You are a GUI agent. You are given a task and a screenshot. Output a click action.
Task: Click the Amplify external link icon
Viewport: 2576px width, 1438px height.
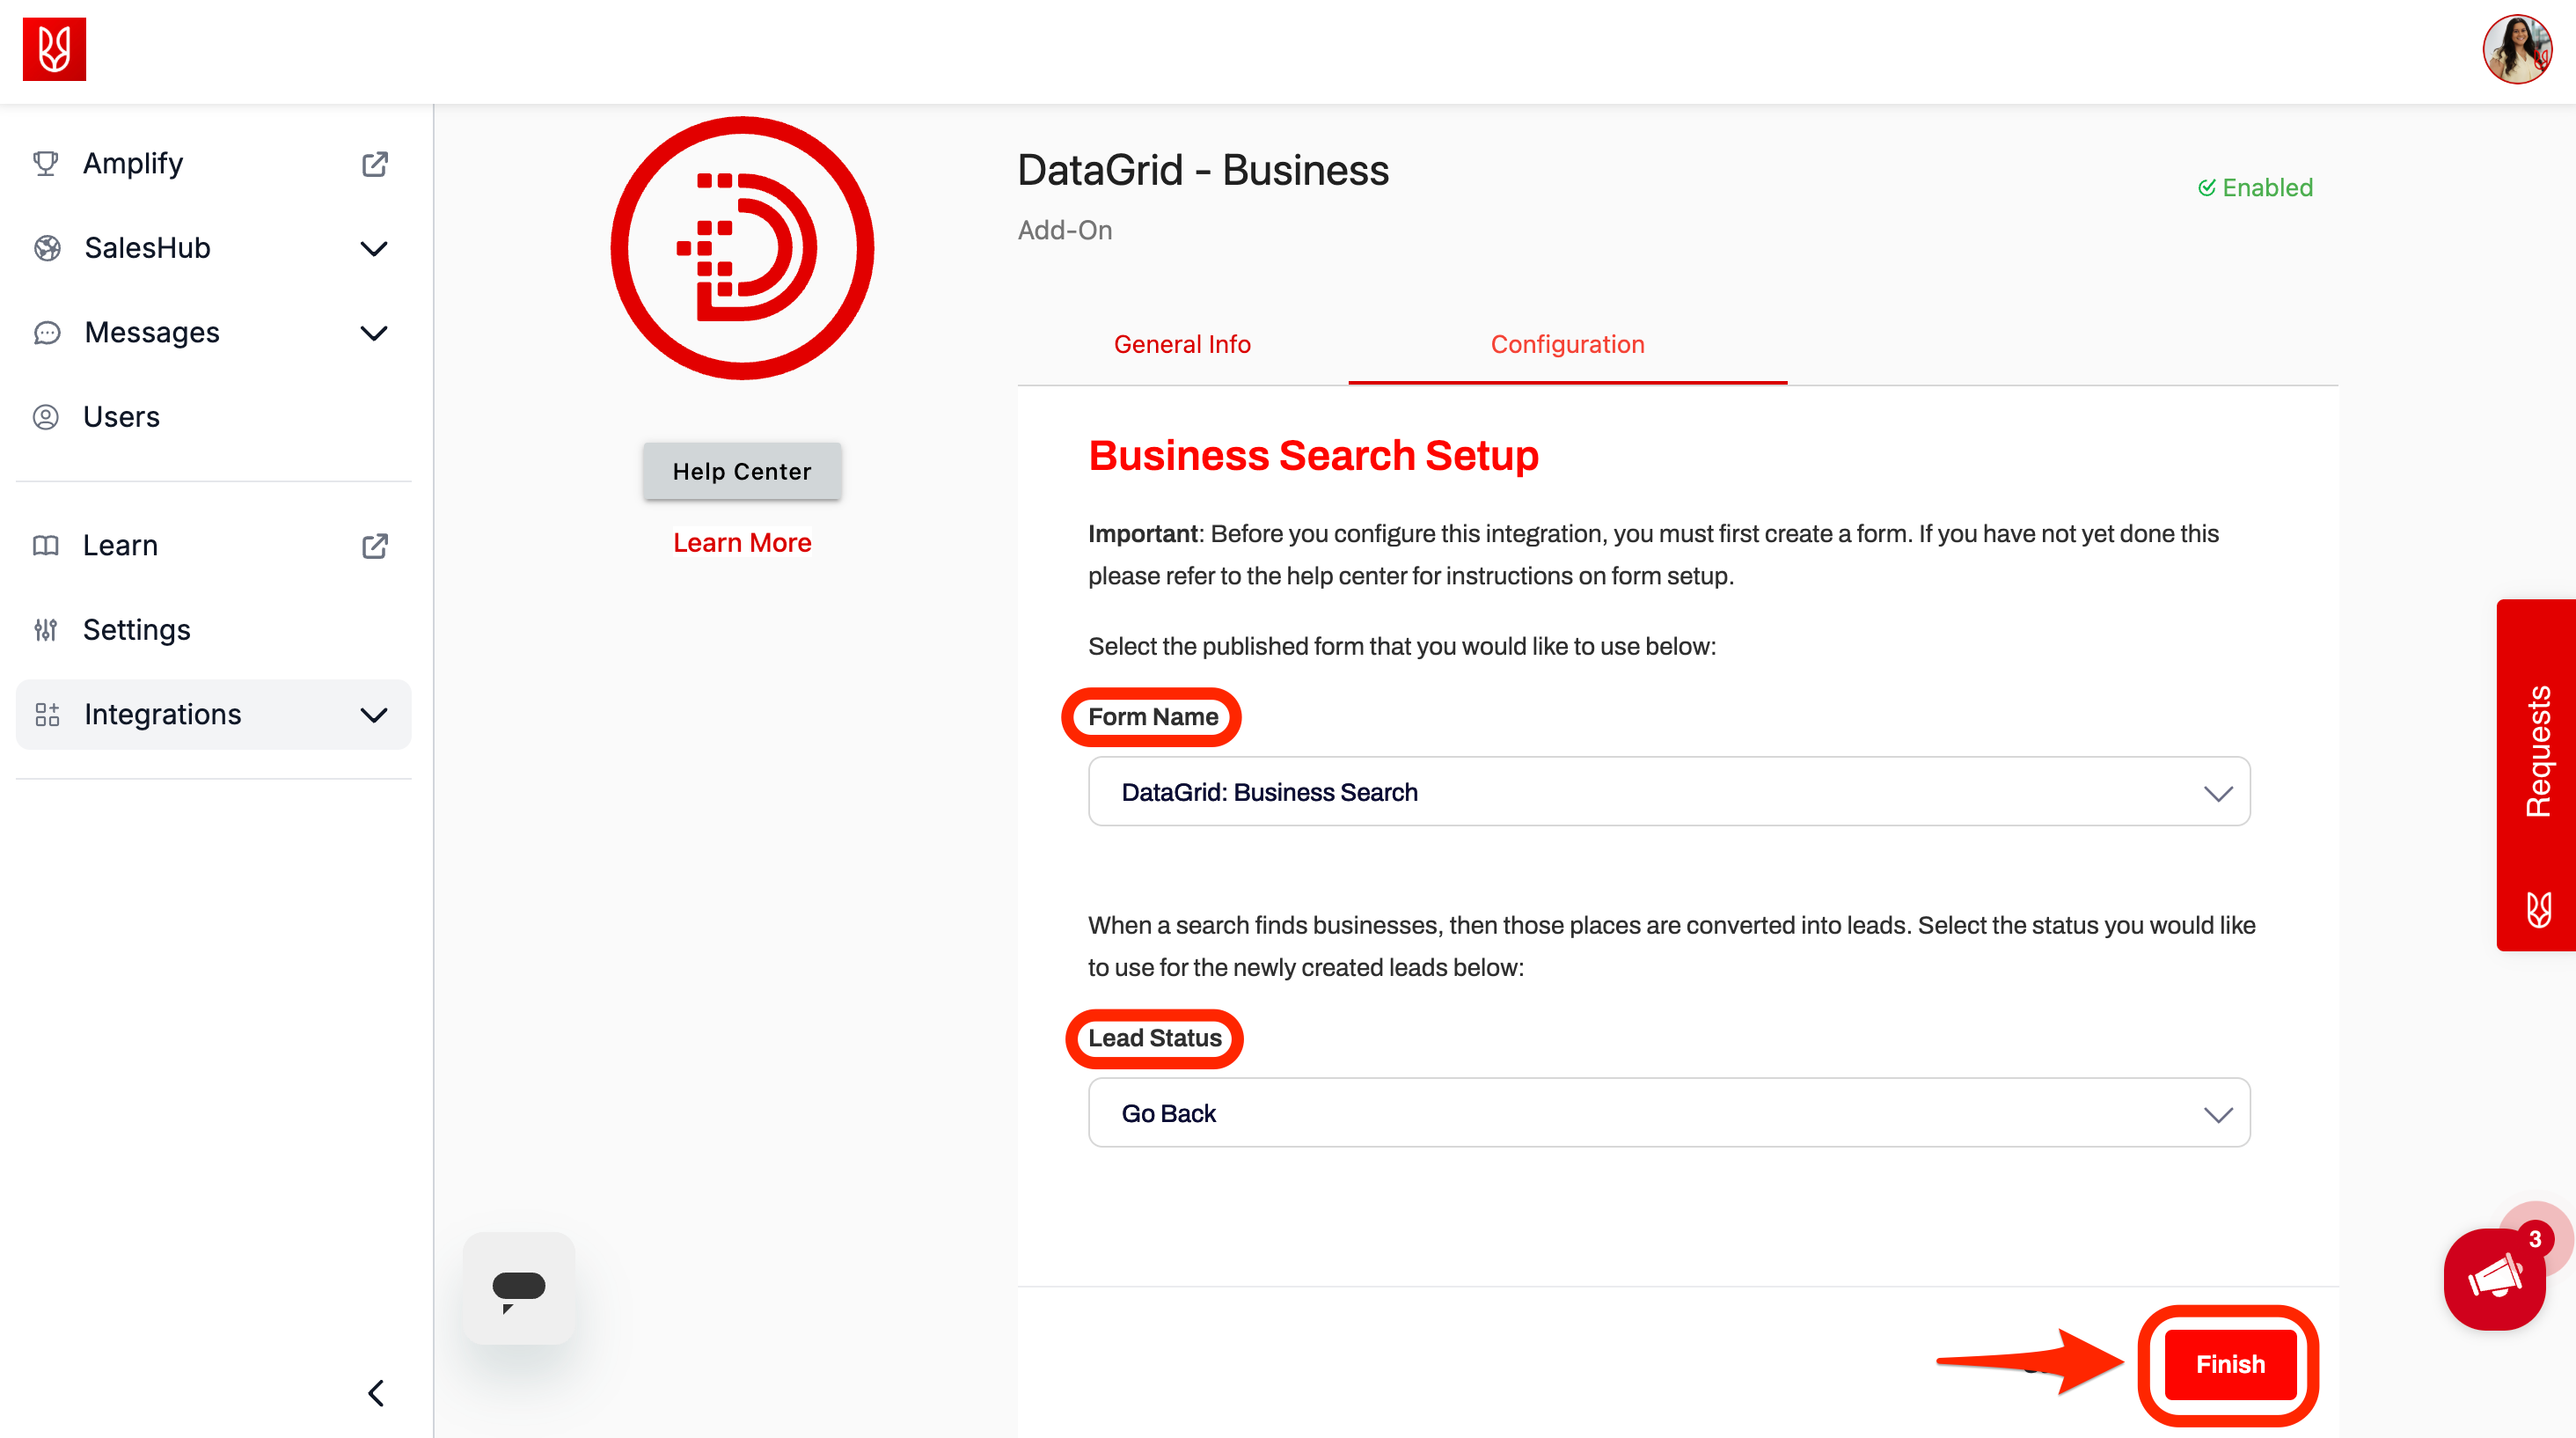pos(374,164)
